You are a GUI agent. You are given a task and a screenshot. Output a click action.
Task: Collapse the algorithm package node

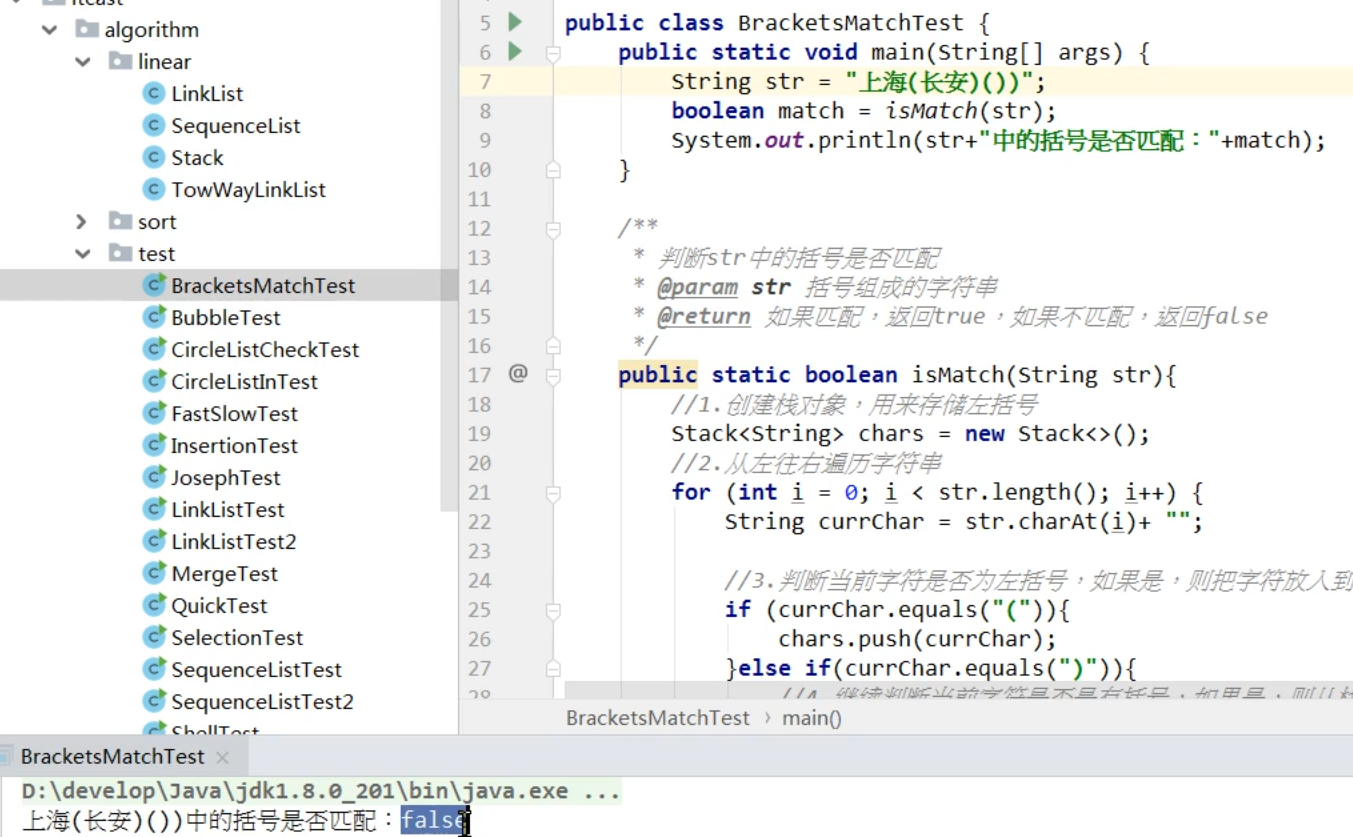tap(50, 30)
